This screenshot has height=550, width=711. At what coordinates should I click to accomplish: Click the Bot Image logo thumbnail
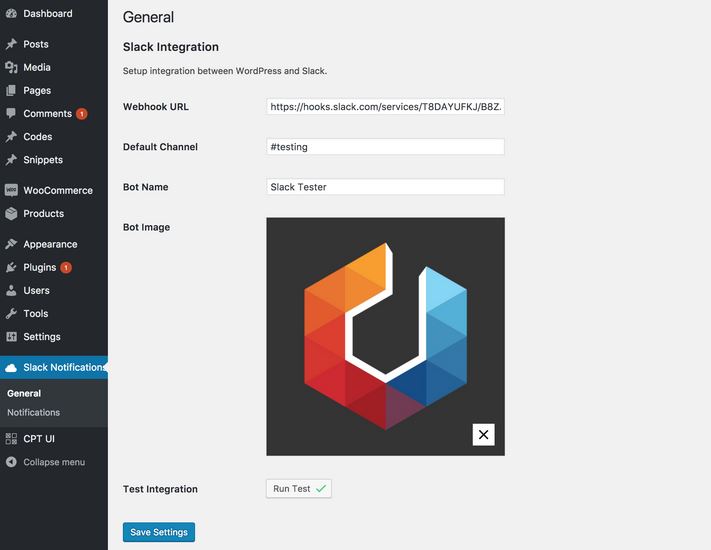tap(385, 336)
